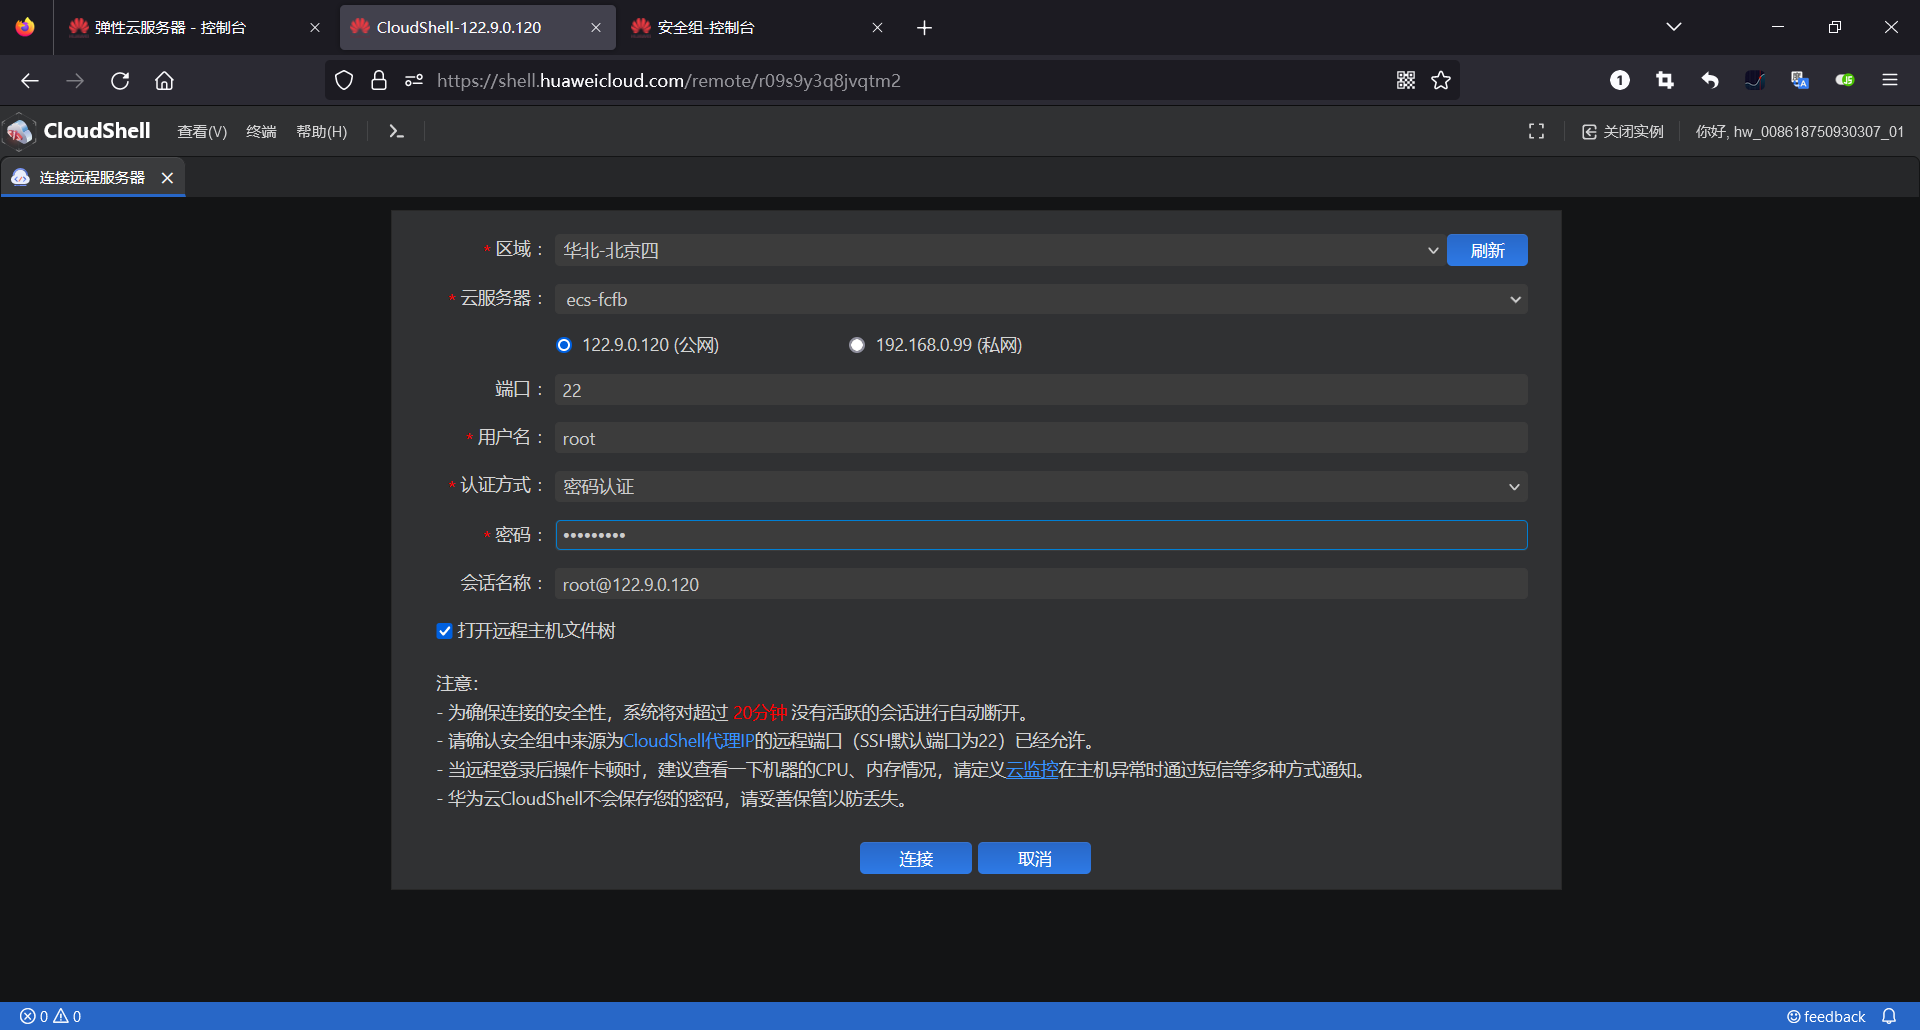
Task: Click the 密码 password input field
Action: [1040, 534]
